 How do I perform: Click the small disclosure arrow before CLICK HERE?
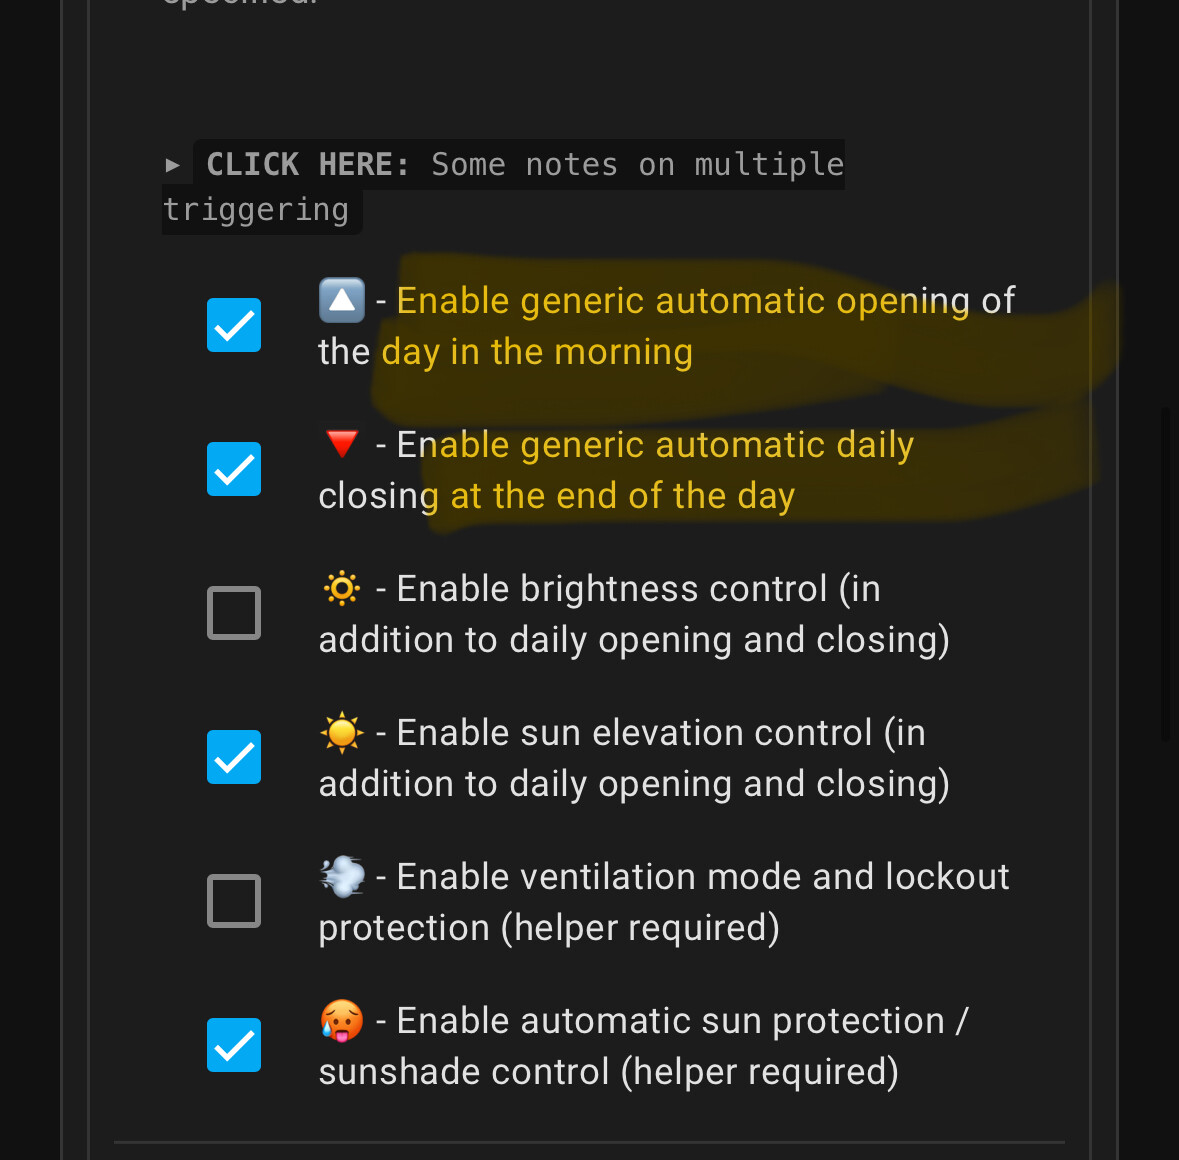point(173,163)
